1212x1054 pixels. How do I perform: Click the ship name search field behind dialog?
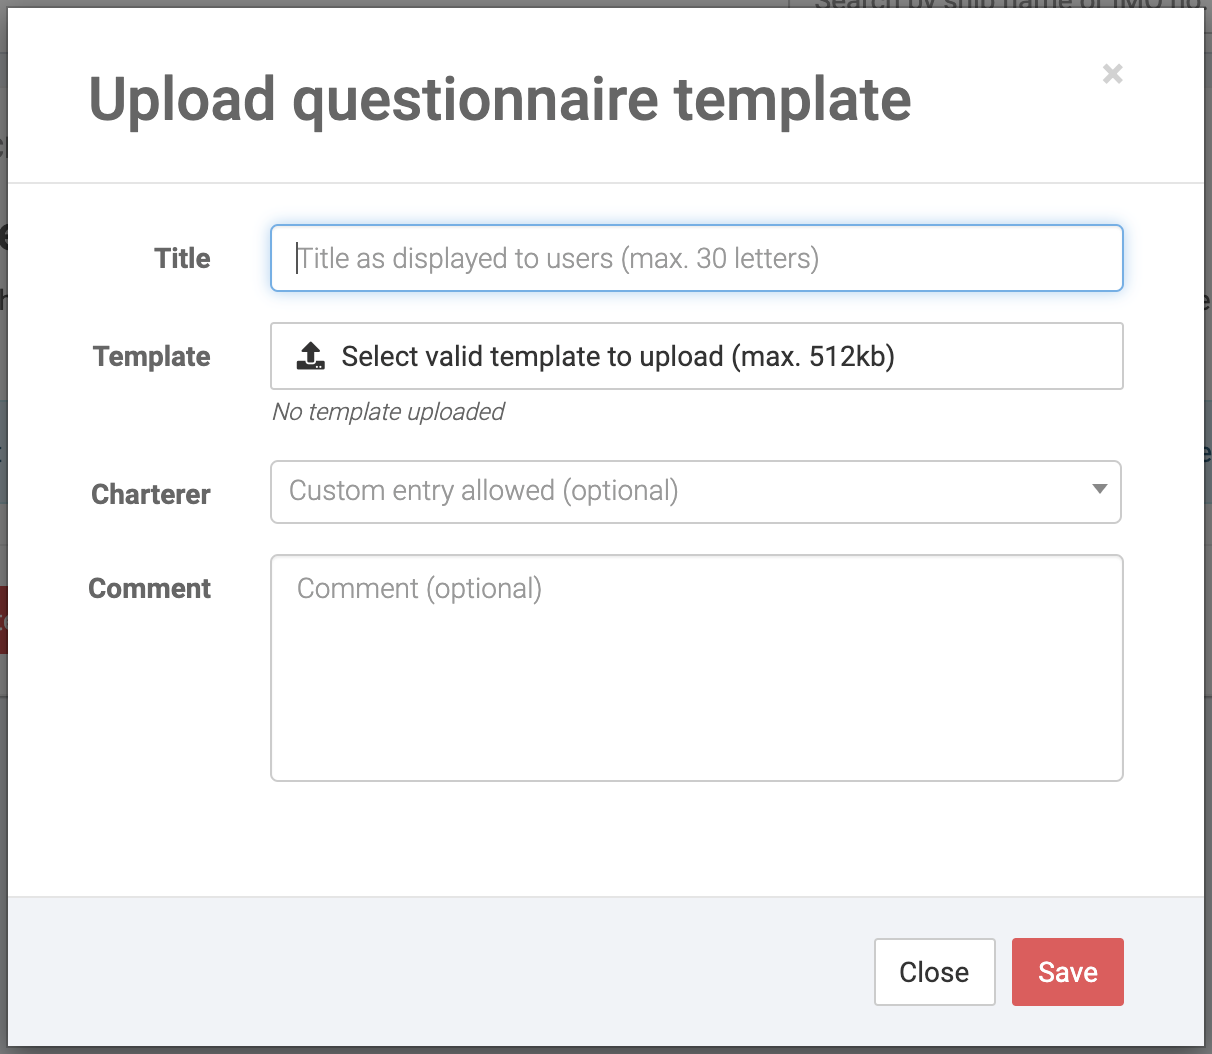coord(1000,5)
